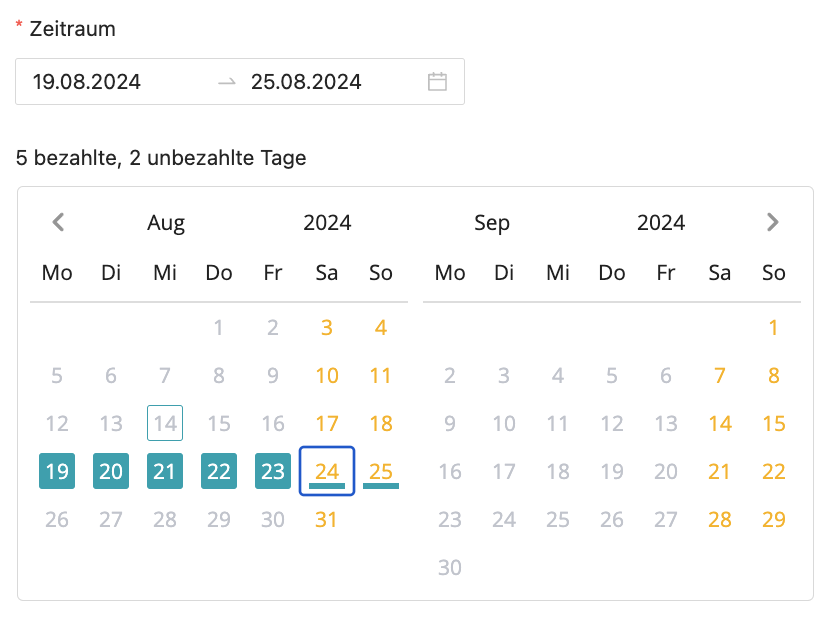Click the calendar icon in date field

click(437, 82)
